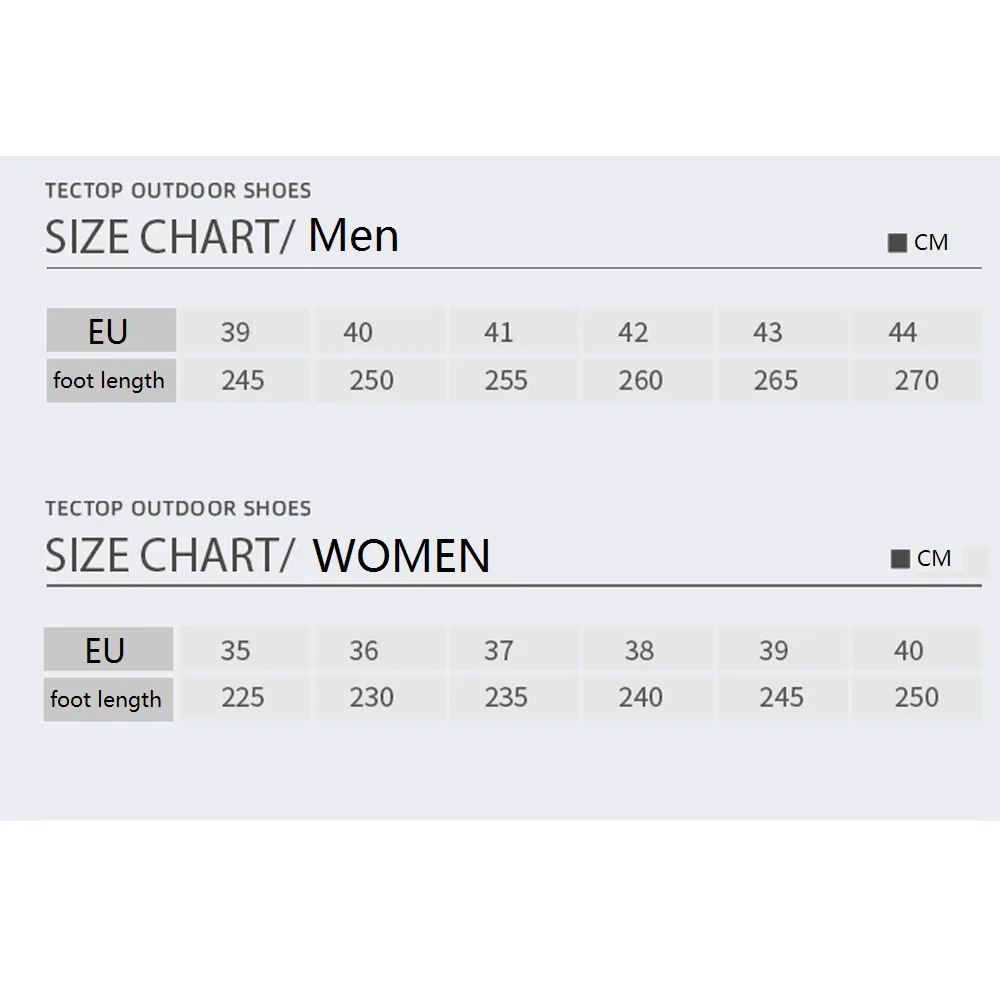1000x1000 pixels.
Task: Select the foot length label in Women chart
Action: (x=106, y=699)
